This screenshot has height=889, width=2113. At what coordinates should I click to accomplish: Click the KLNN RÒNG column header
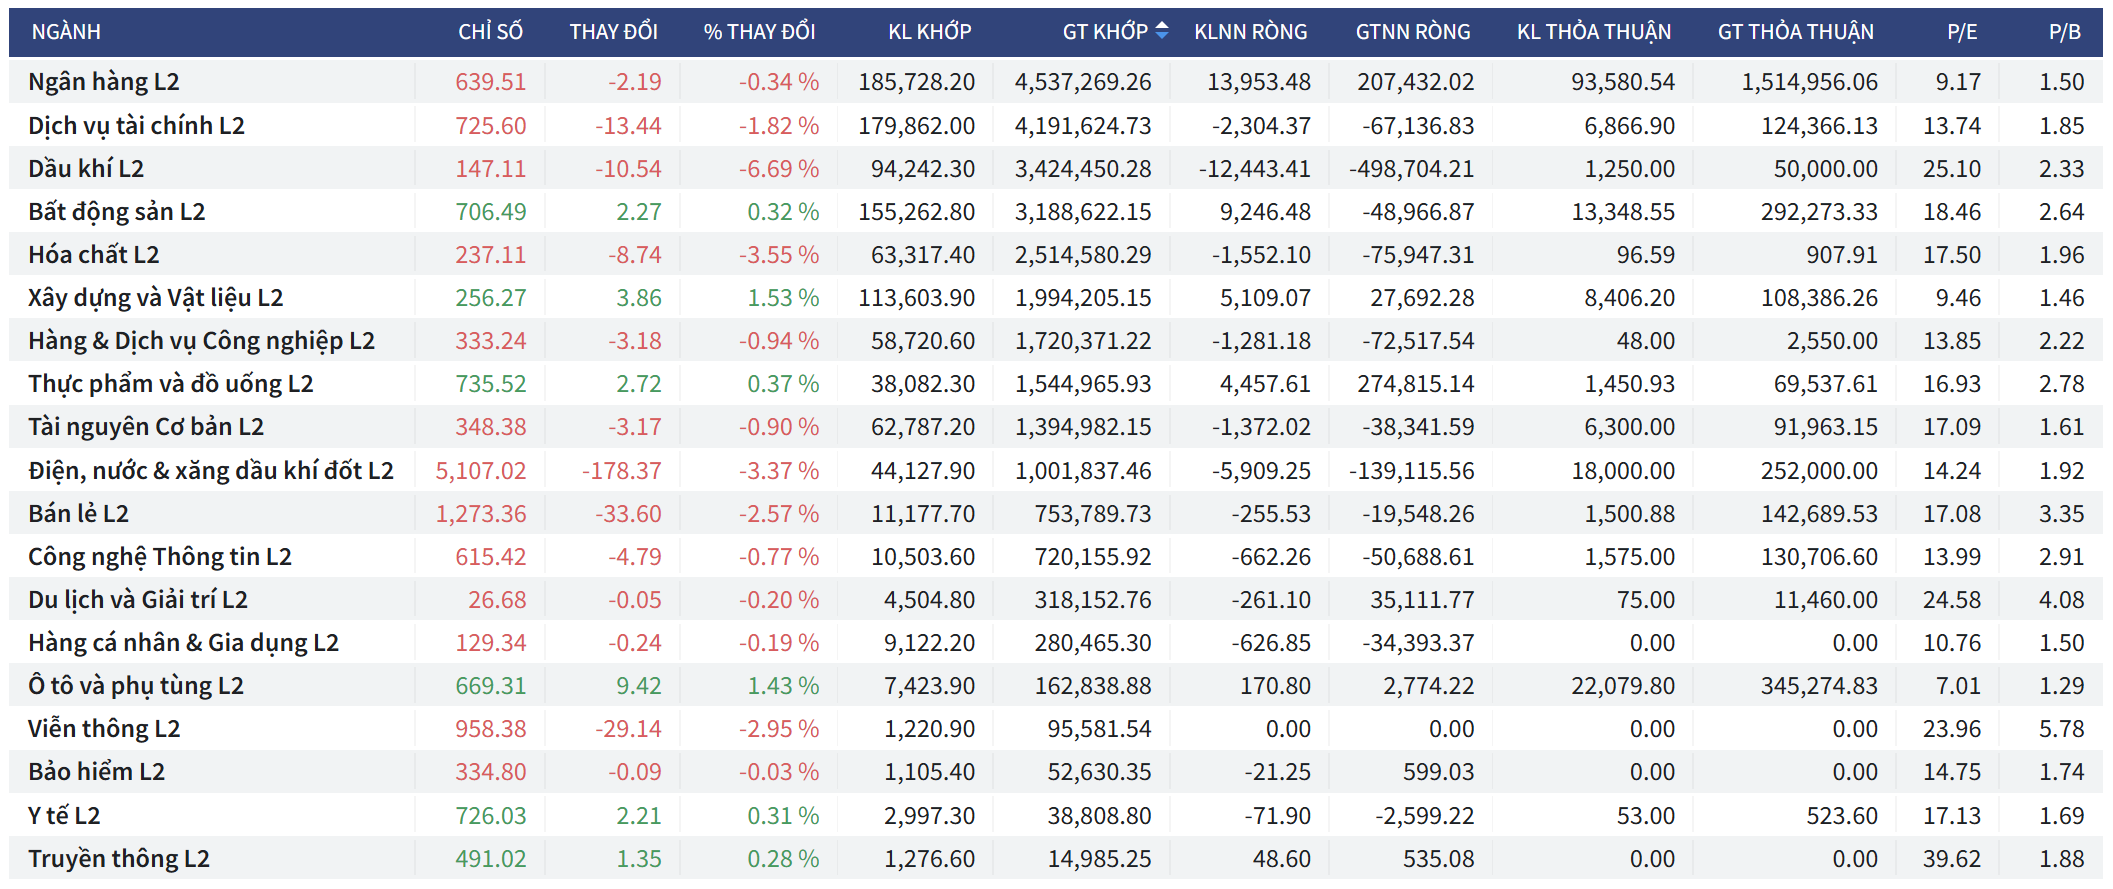click(1250, 32)
